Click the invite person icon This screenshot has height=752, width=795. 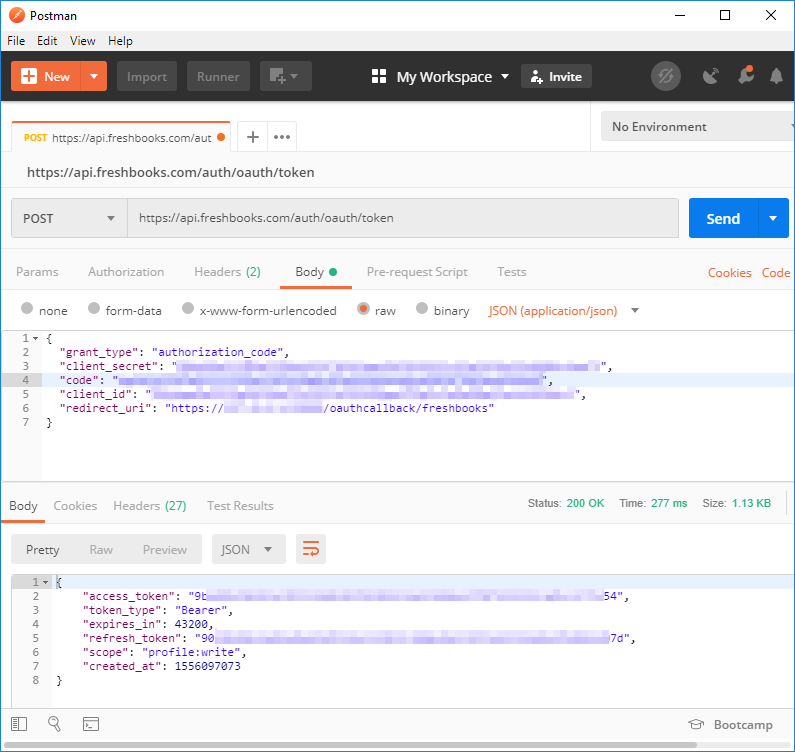(x=536, y=77)
